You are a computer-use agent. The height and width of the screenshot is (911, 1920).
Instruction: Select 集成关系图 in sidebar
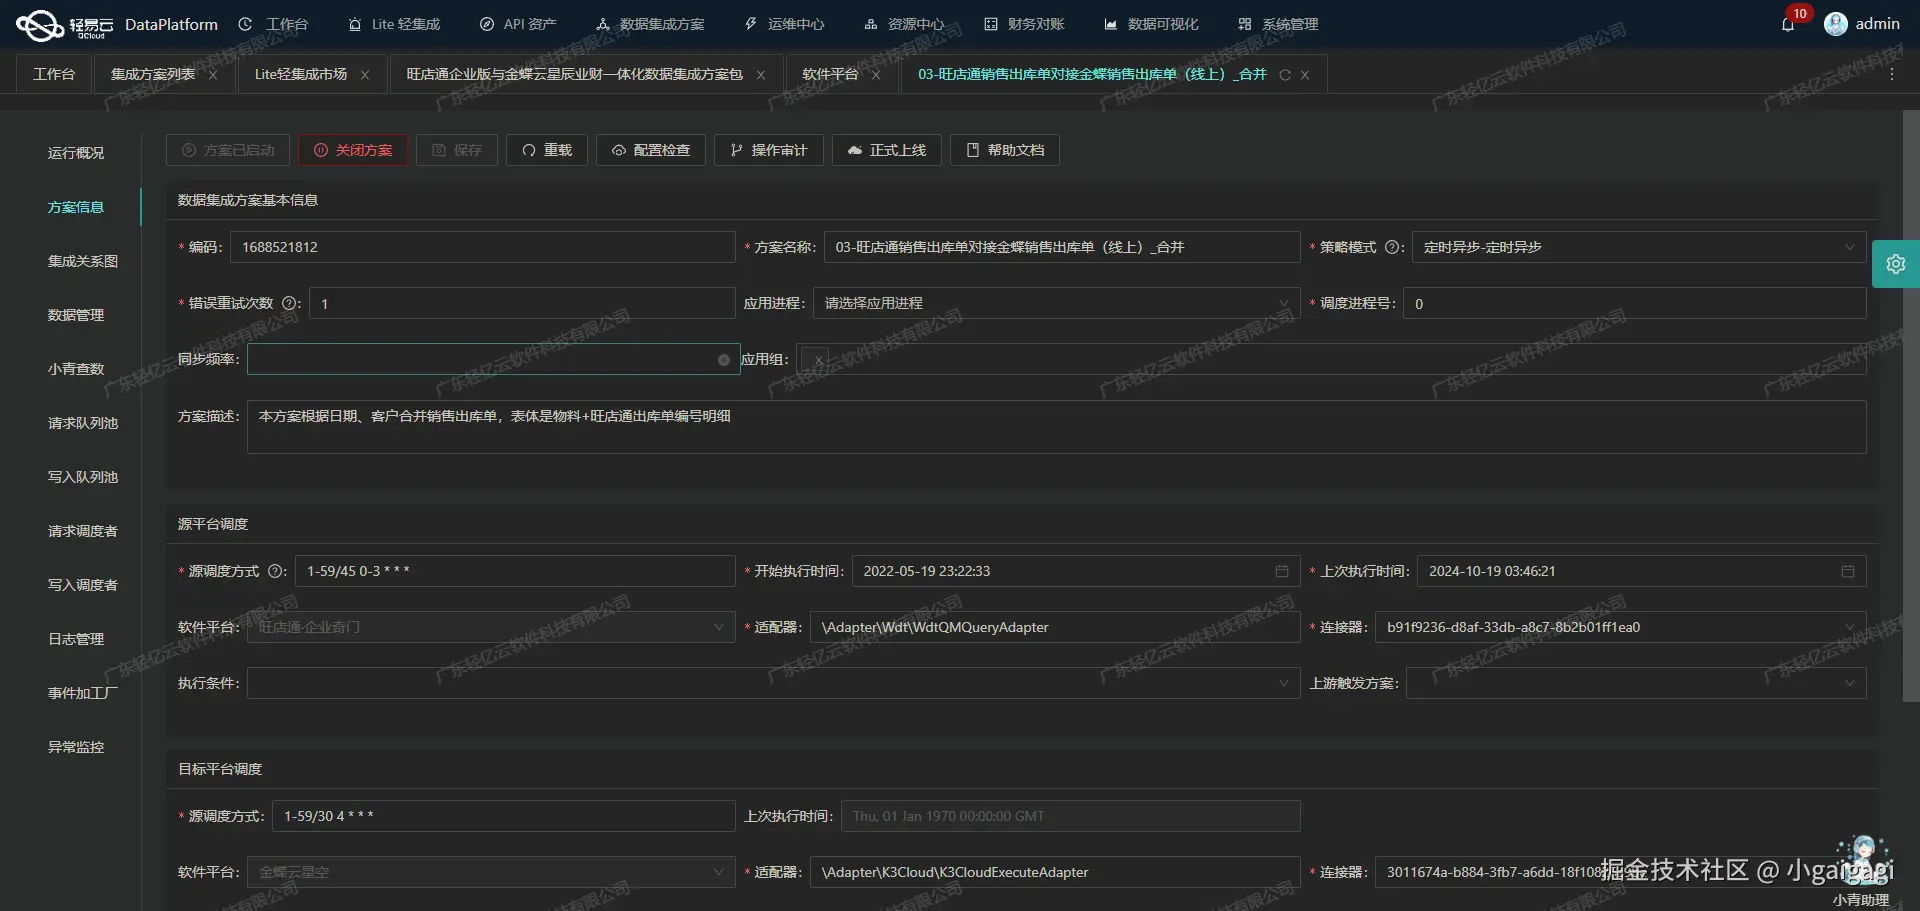click(83, 261)
